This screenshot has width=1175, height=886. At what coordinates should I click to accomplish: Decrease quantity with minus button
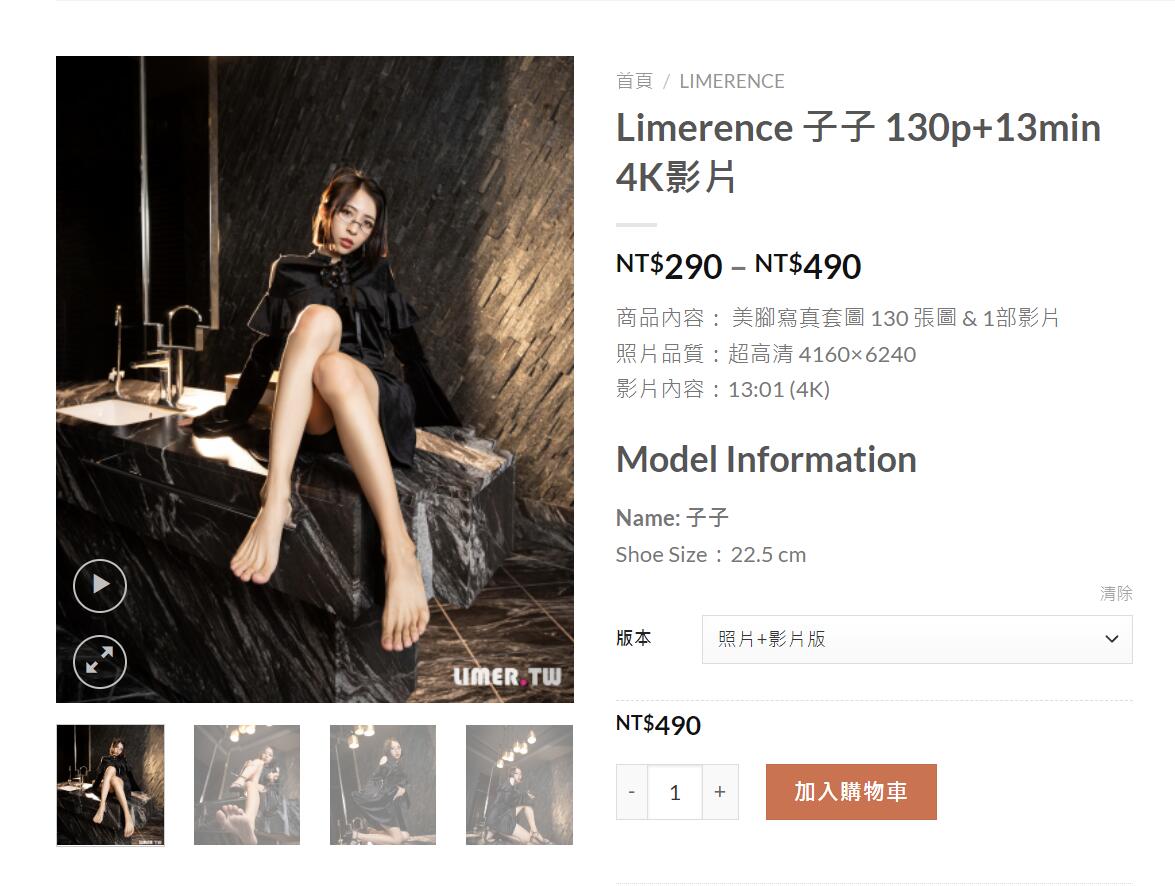tap(632, 792)
